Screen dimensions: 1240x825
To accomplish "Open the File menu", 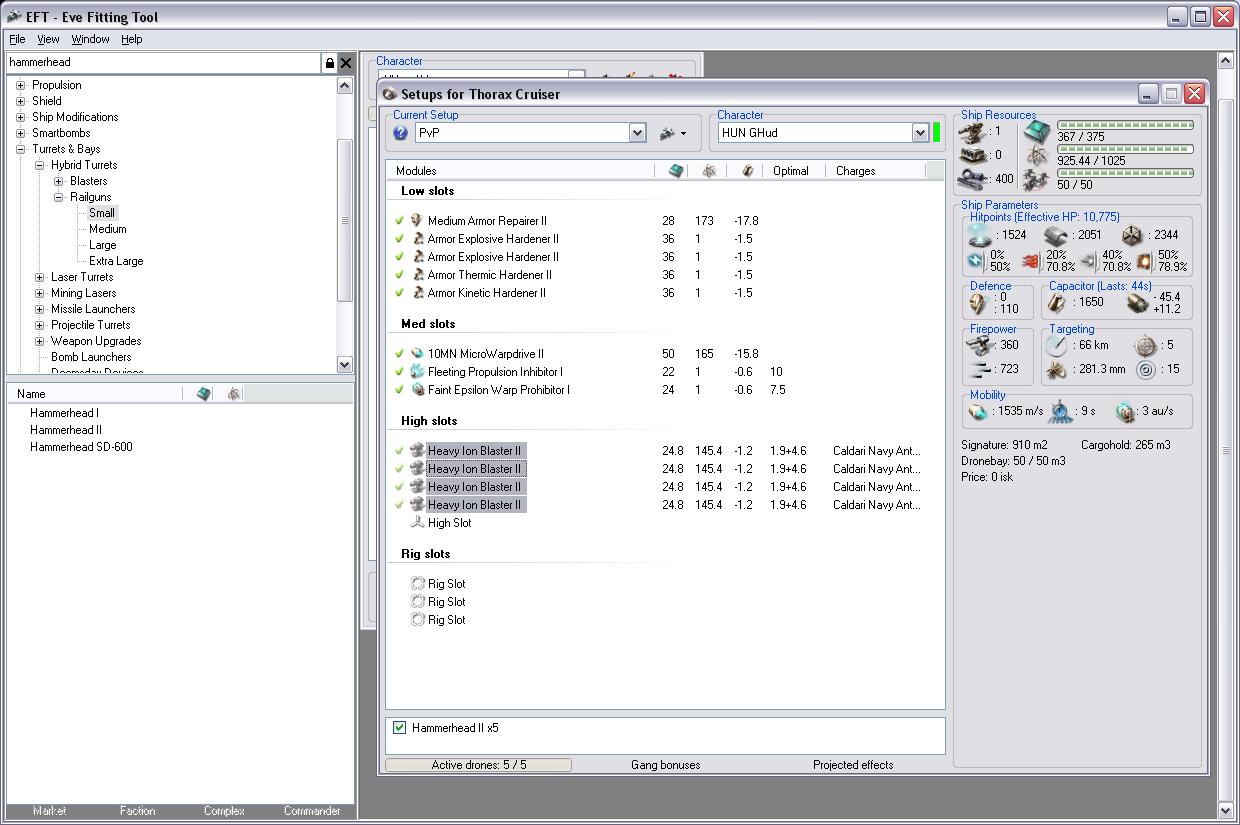I will 17,39.
